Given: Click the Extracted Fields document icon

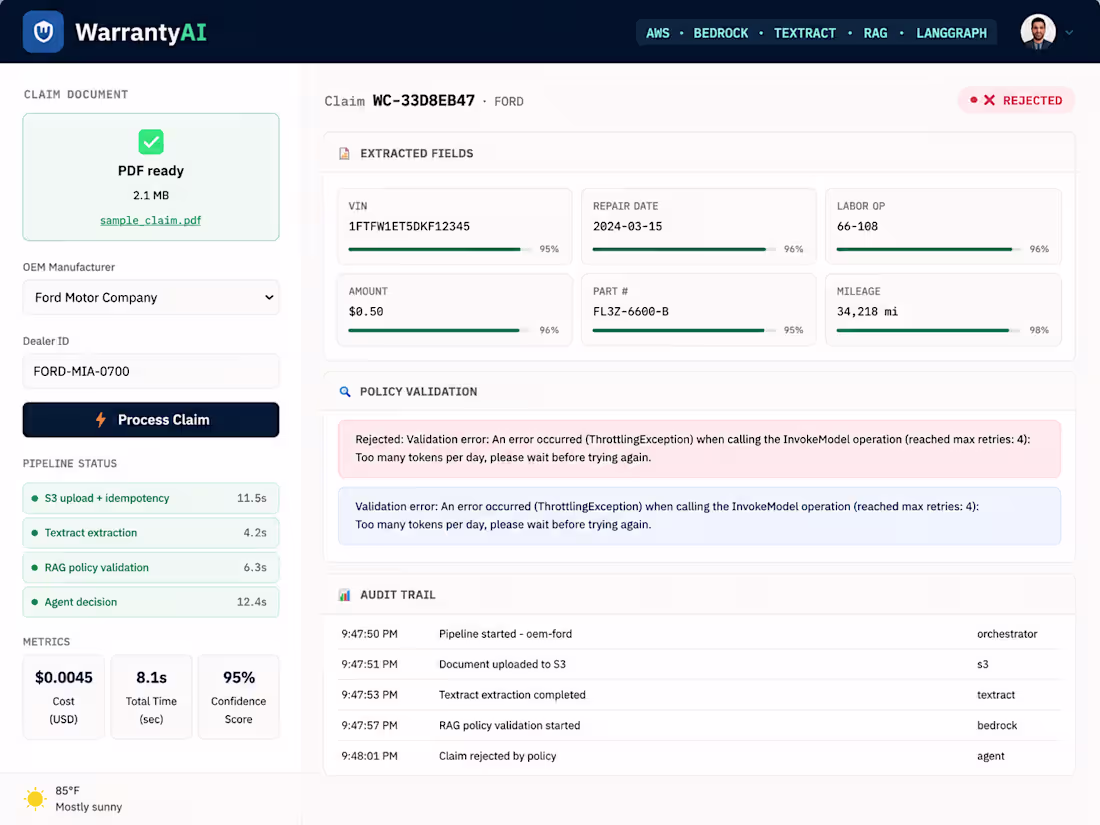Looking at the screenshot, I should pos(344,154).
